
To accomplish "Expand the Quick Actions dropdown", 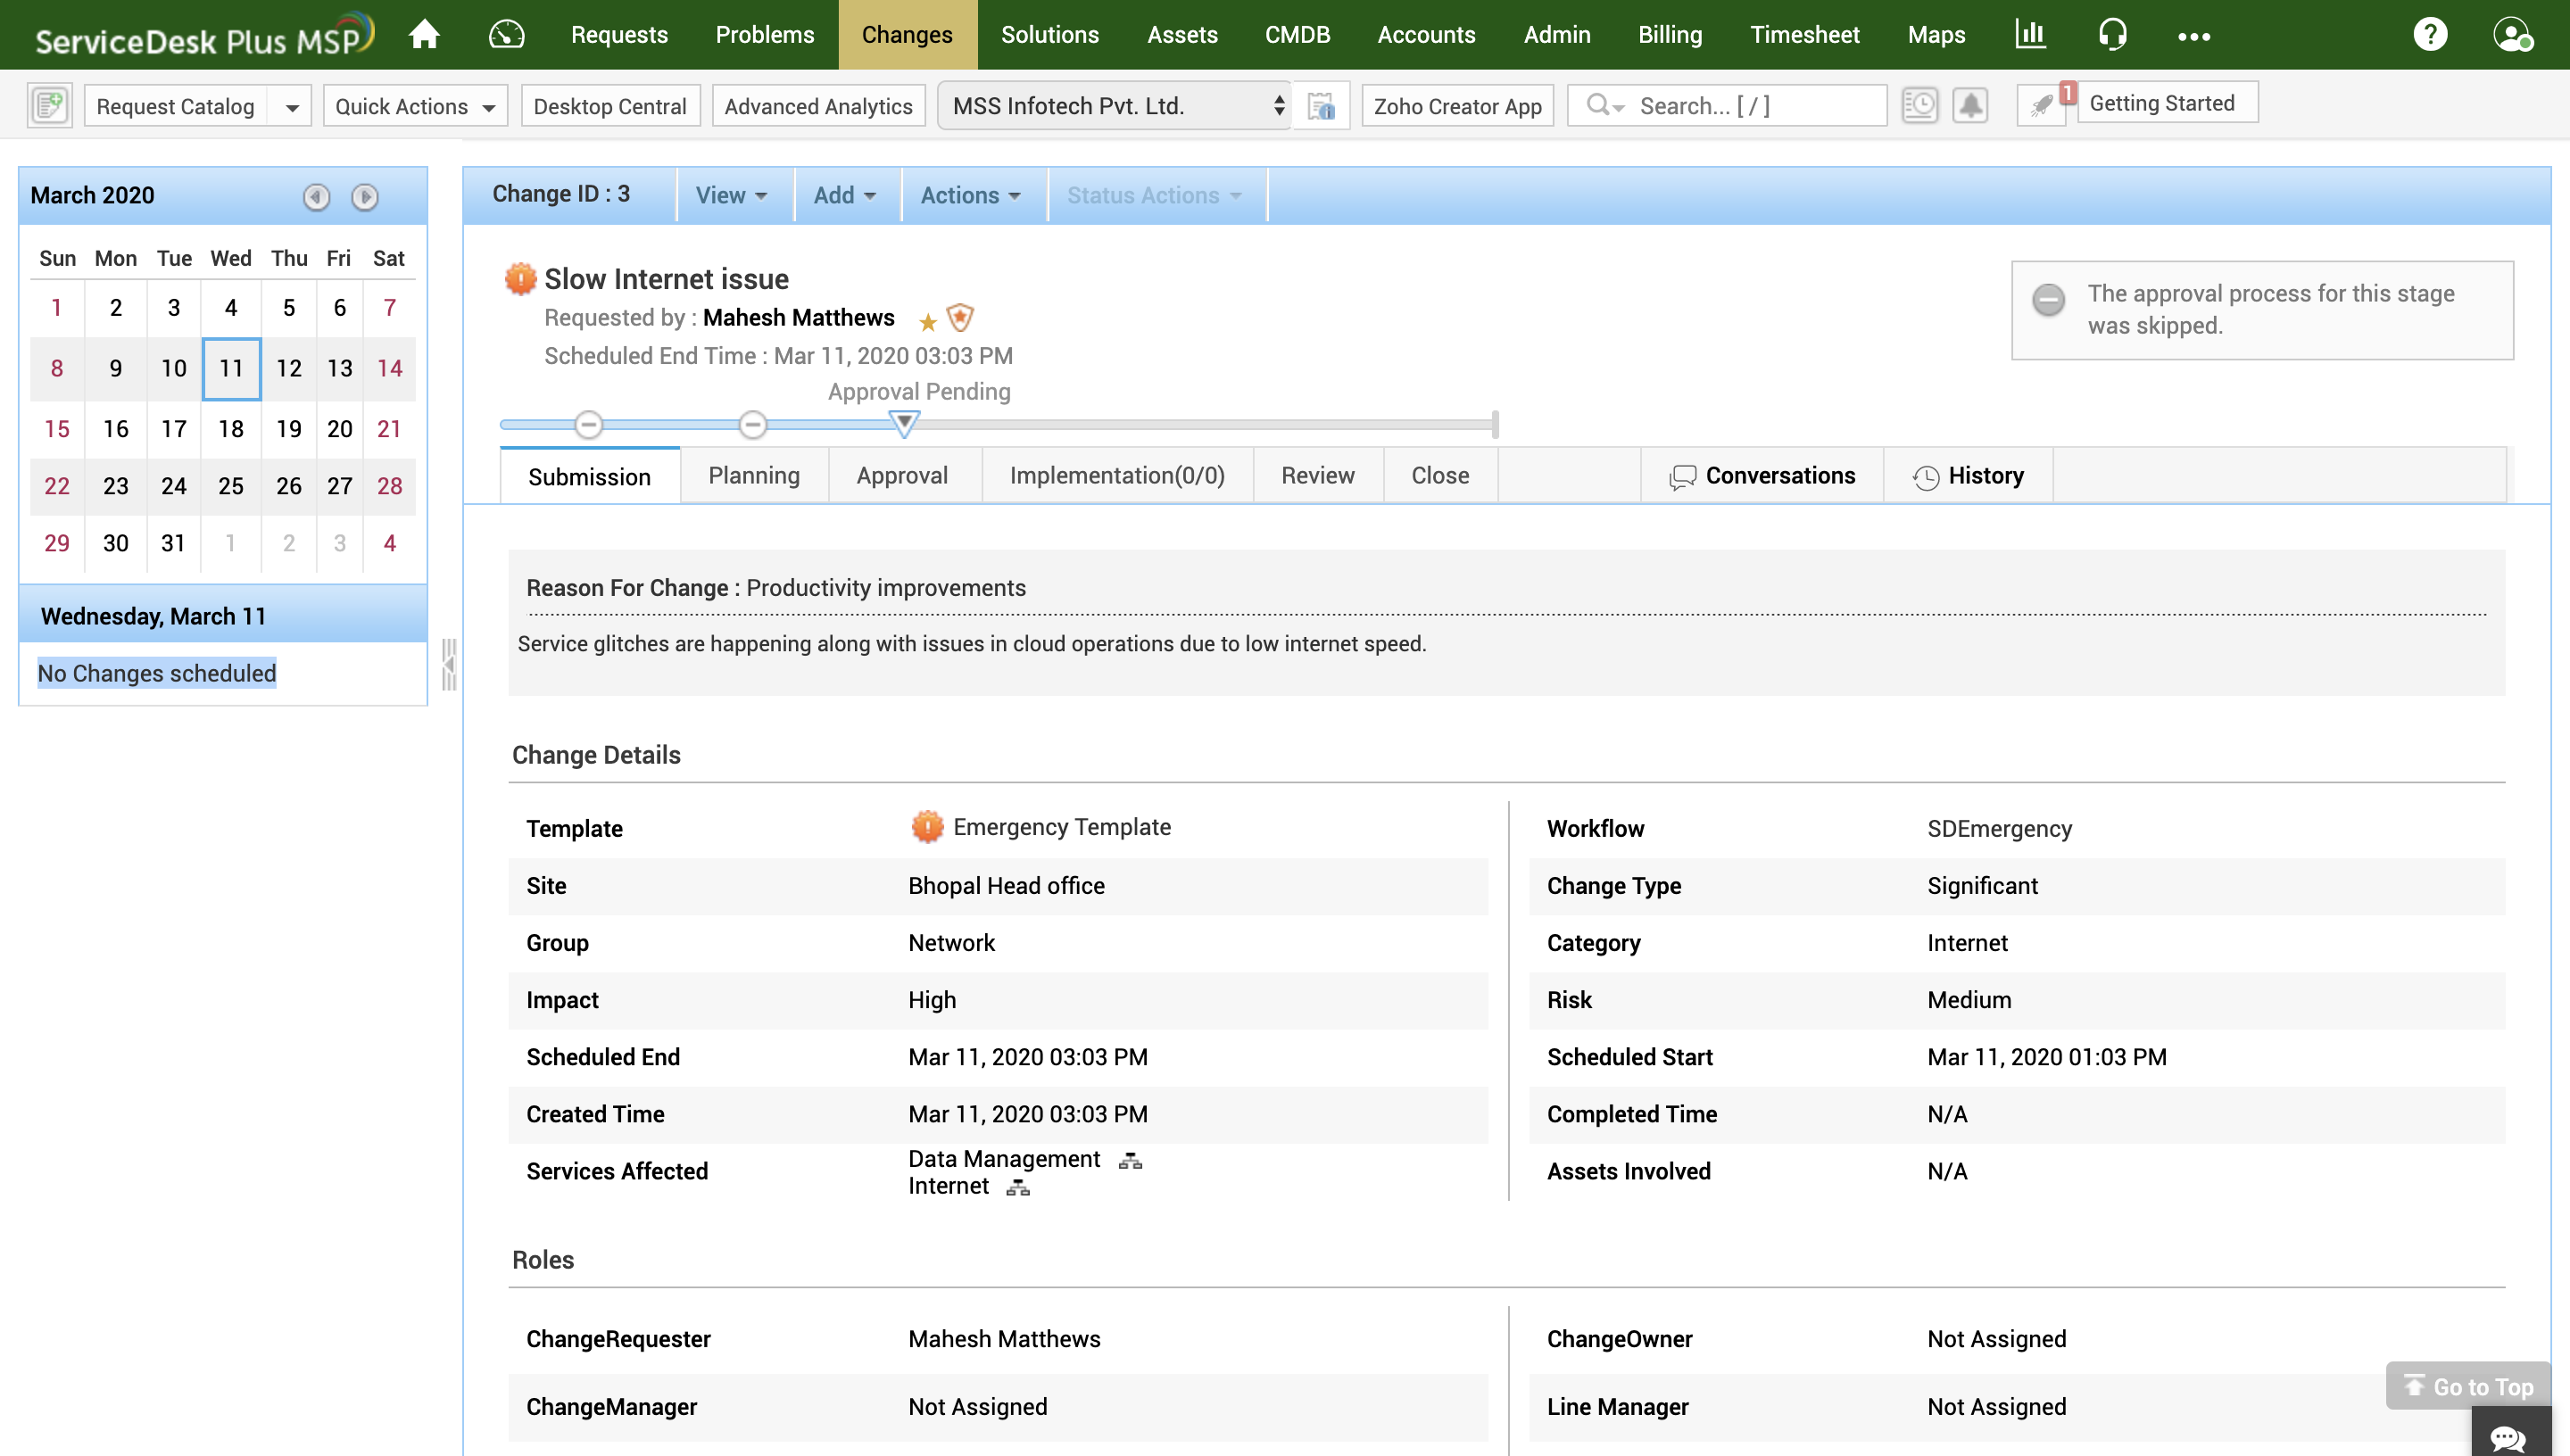I will coord(415,106).
